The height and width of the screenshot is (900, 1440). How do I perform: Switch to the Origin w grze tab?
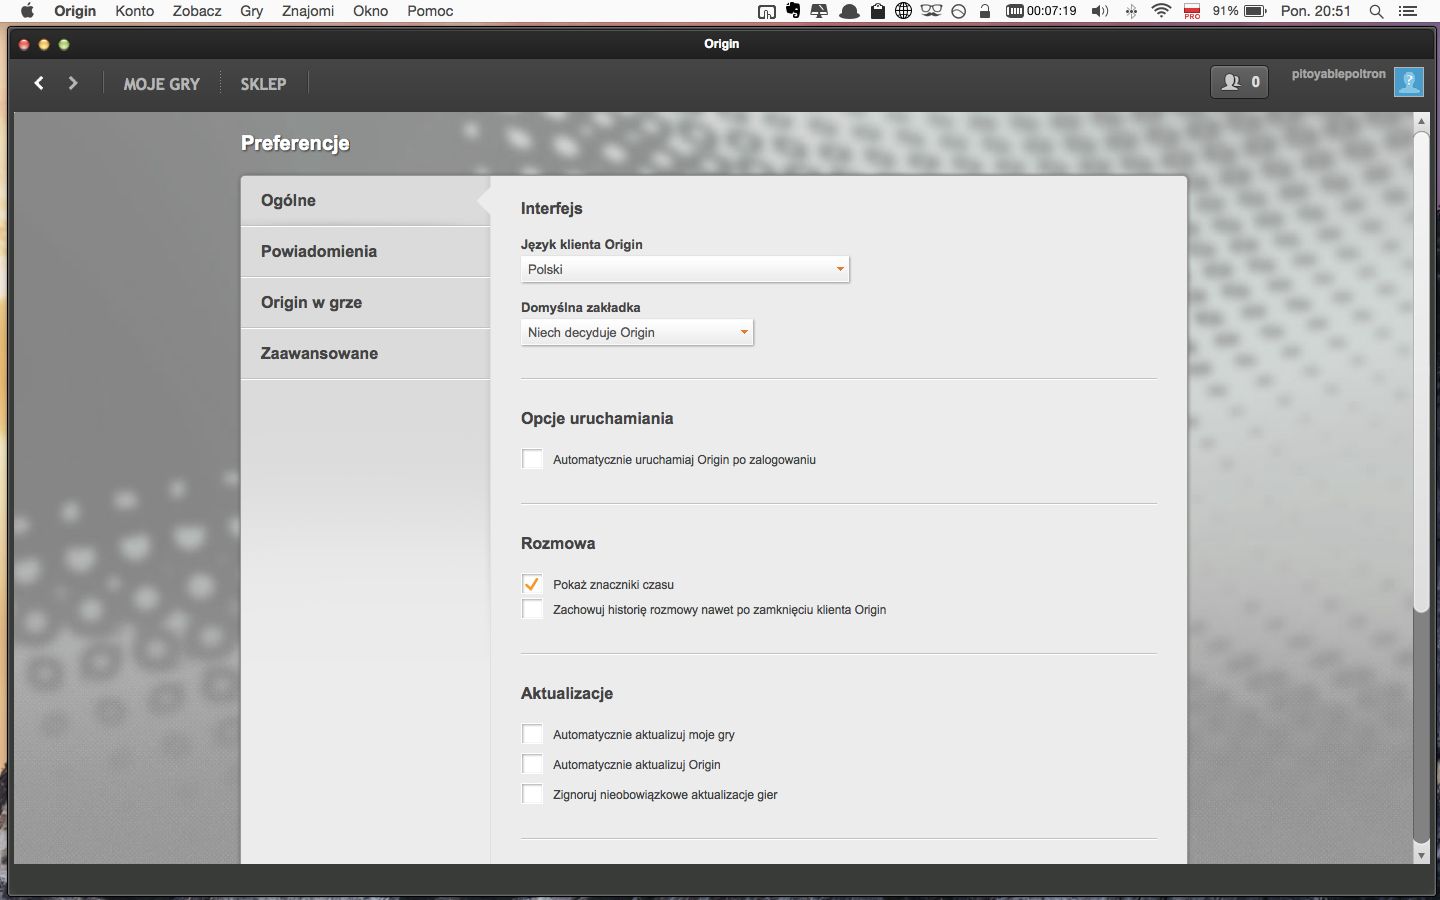click(365, 302)
